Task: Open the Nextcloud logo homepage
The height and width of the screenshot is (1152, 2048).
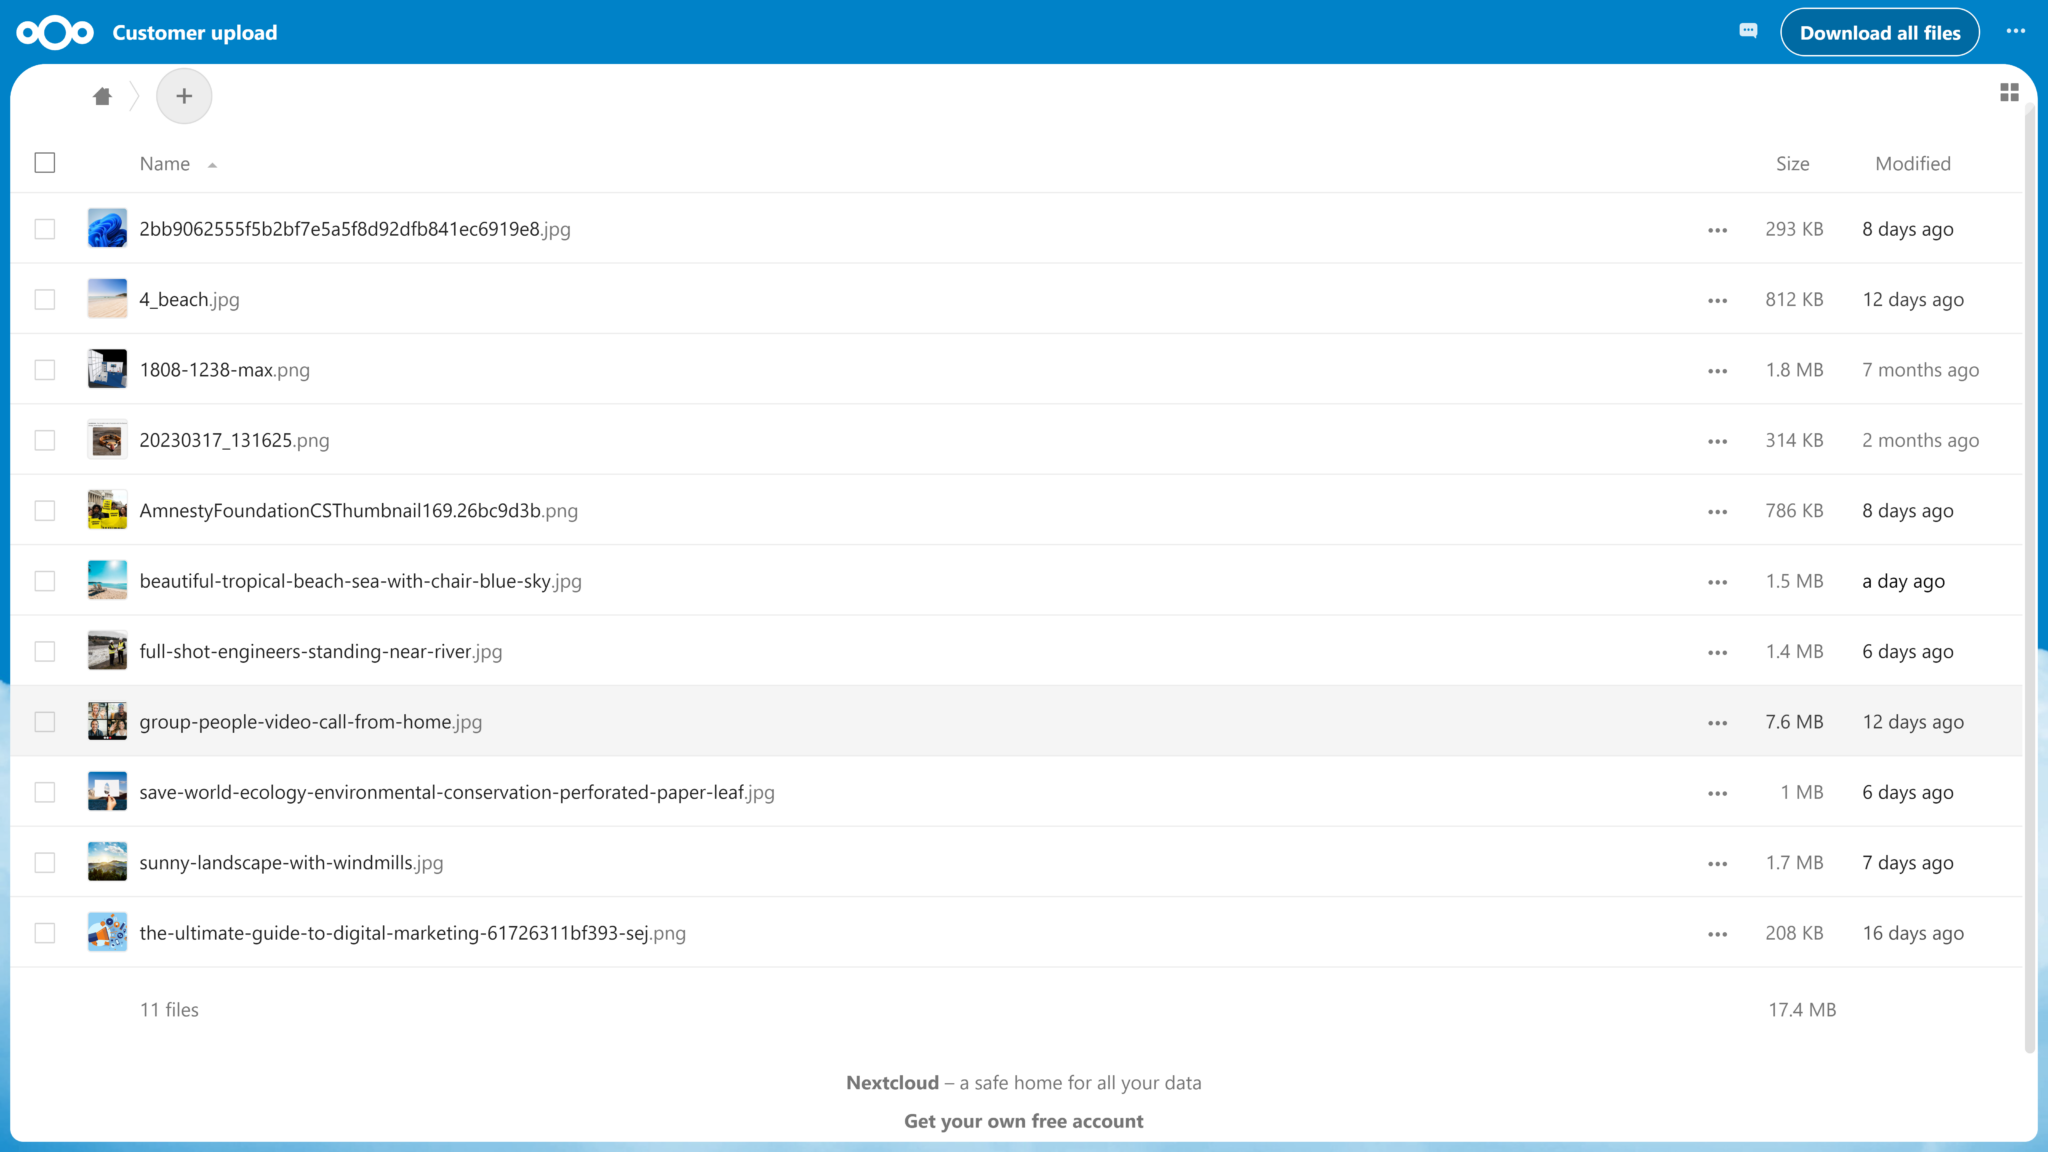Action: click(x=55, y=32)
